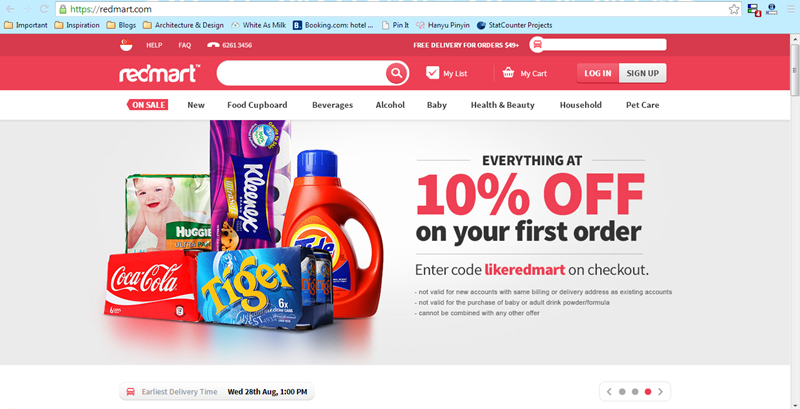Click the delivery truck icon in top bar
This screenshot has height=409, width=800.
pos(537,45)
